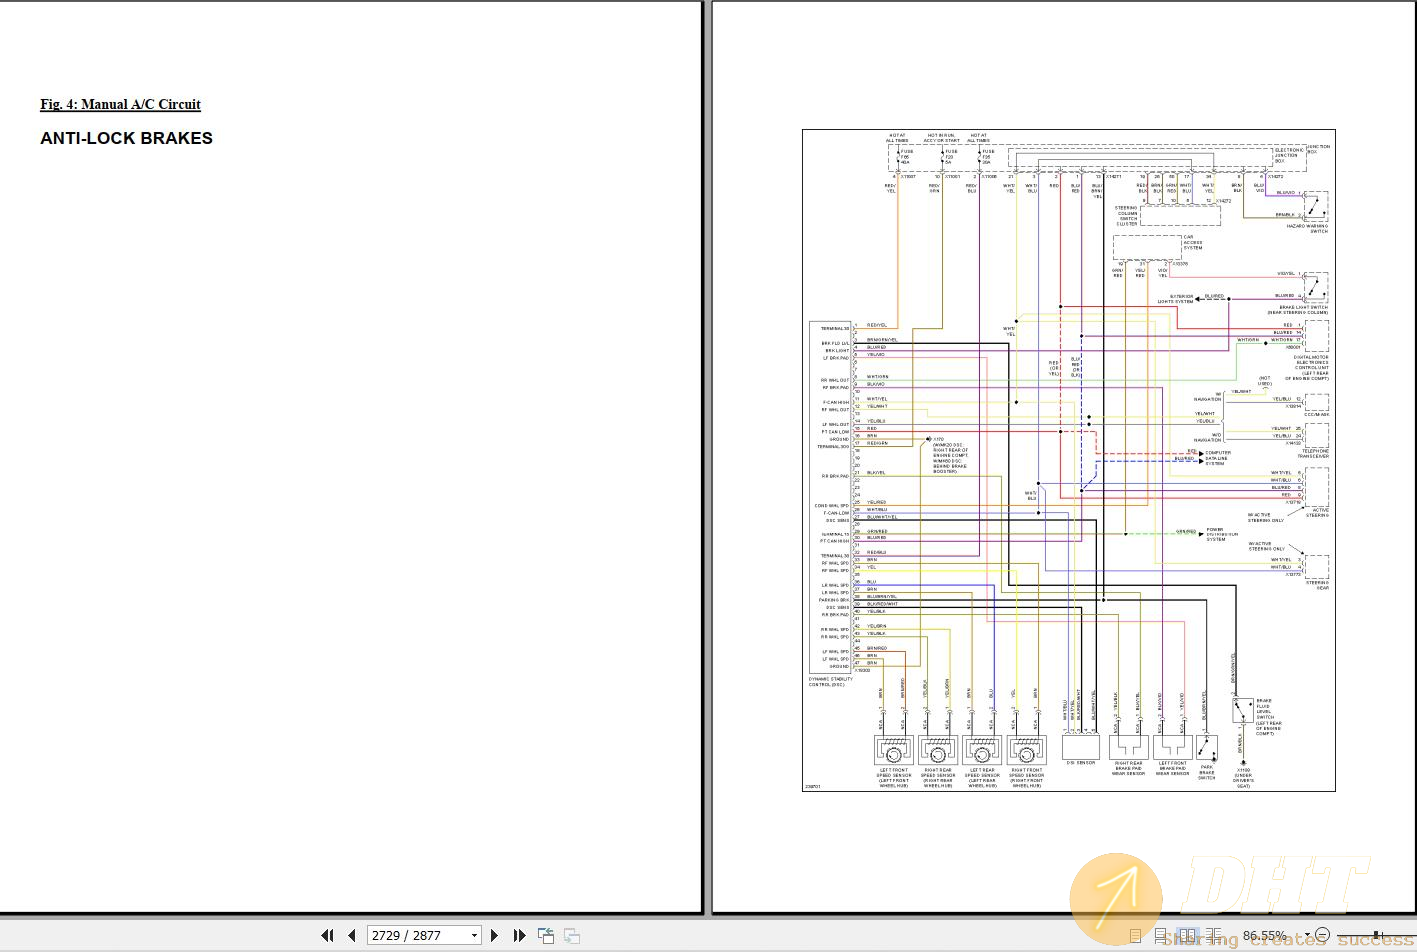
Task: Click the zoom out minus button
Action: pyautogui.click(x=1322, y=935)
